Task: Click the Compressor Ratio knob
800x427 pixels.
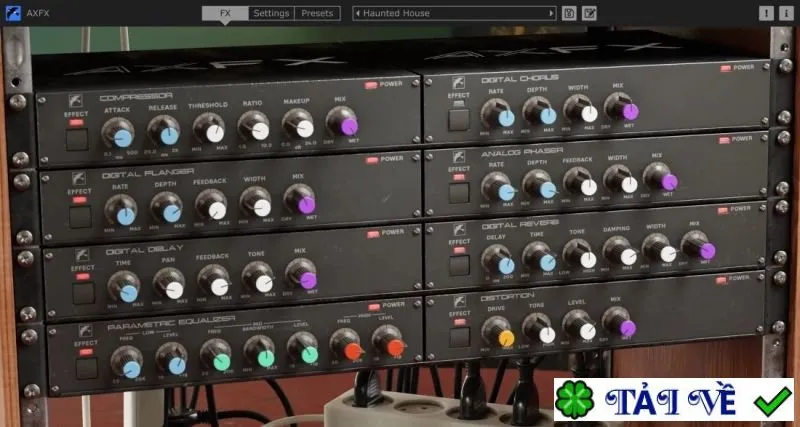Action: (254, 126)
